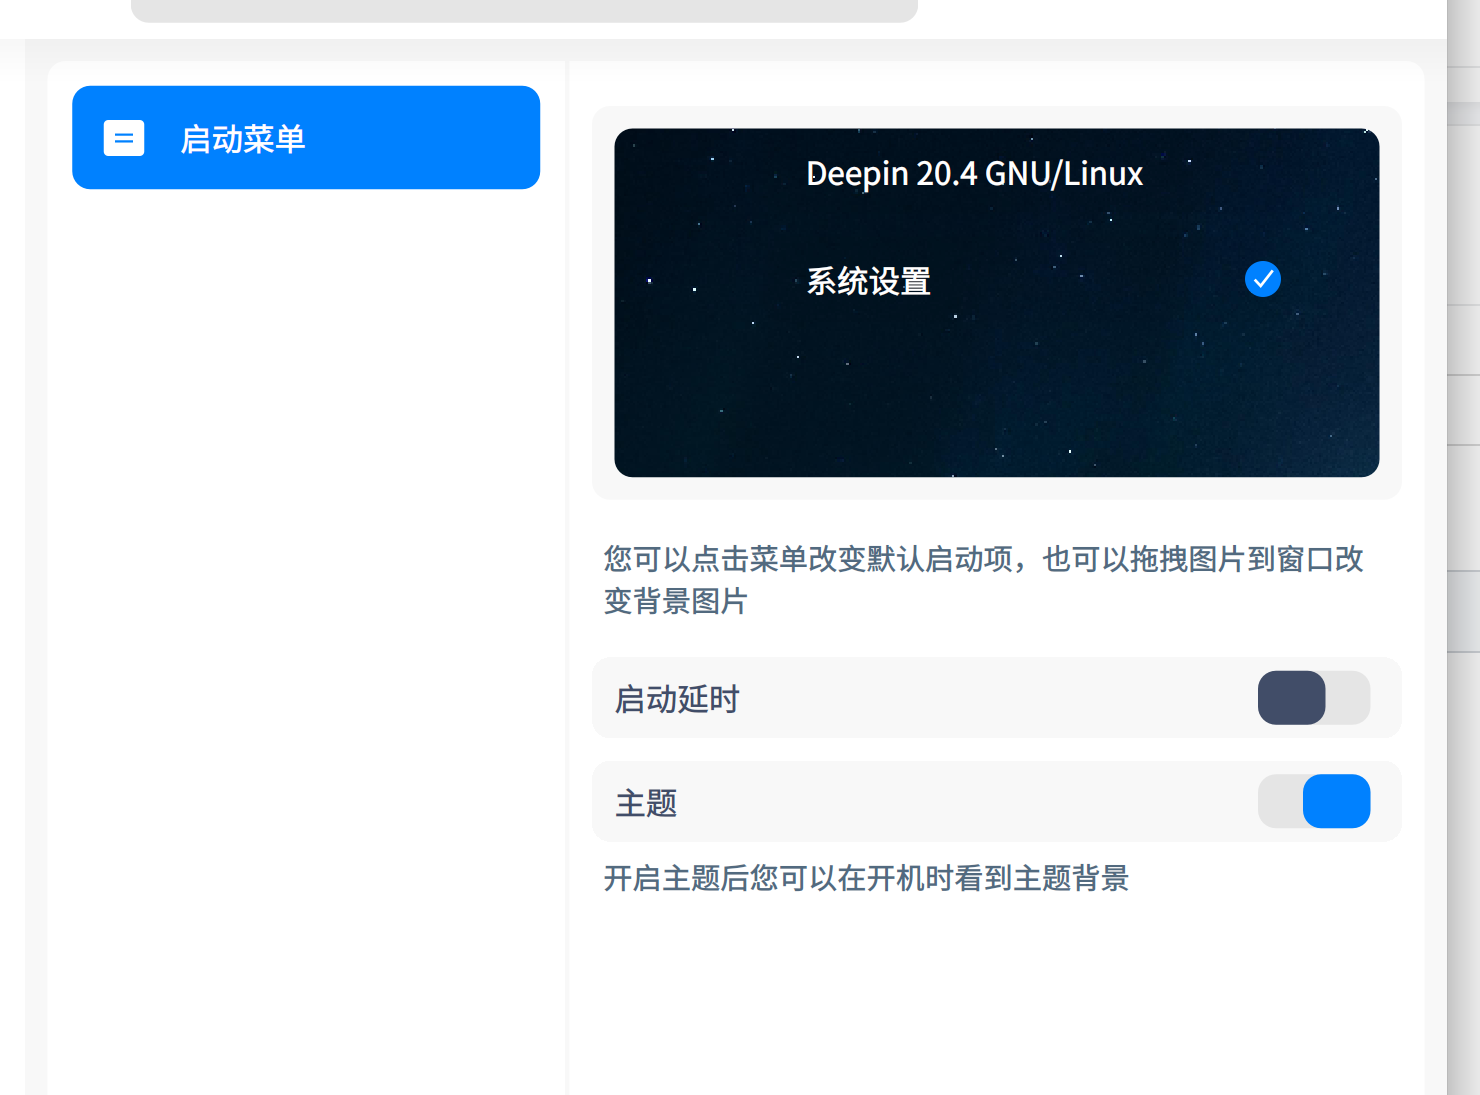Choose the Deepin 20.4 GNU/Linux boot entry
The height and width of the screenshot is (1095, 1480).
click(x=974, y=174)
